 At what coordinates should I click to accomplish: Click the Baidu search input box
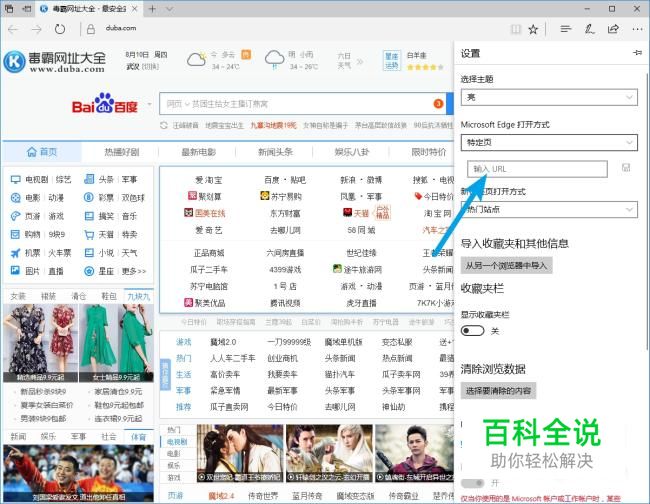coord(303,104)
